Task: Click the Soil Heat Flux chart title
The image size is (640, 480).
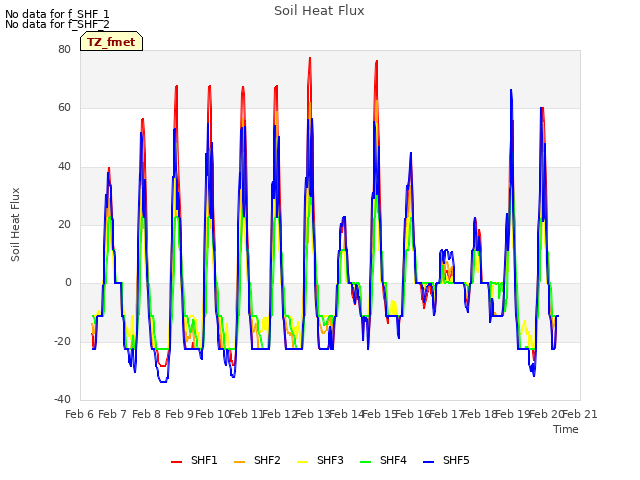Action: pos(319,11)
